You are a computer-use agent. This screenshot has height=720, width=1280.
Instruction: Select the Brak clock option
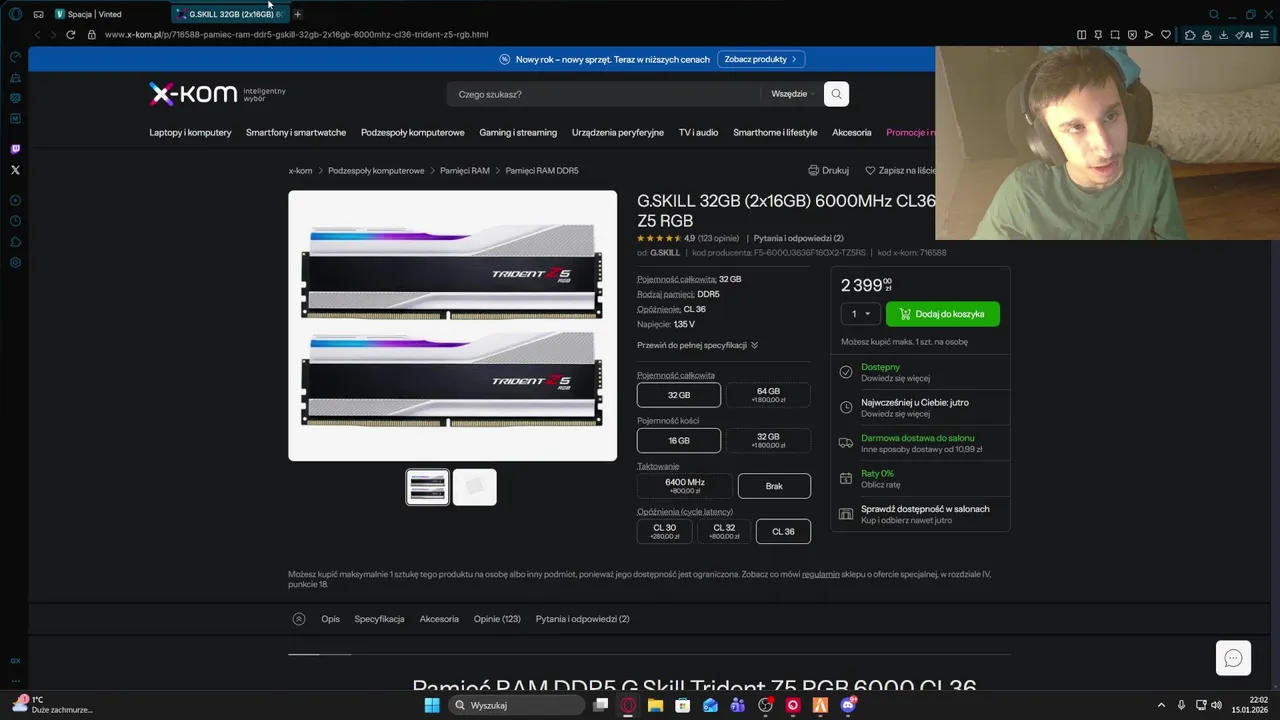(x=774, y=486)
